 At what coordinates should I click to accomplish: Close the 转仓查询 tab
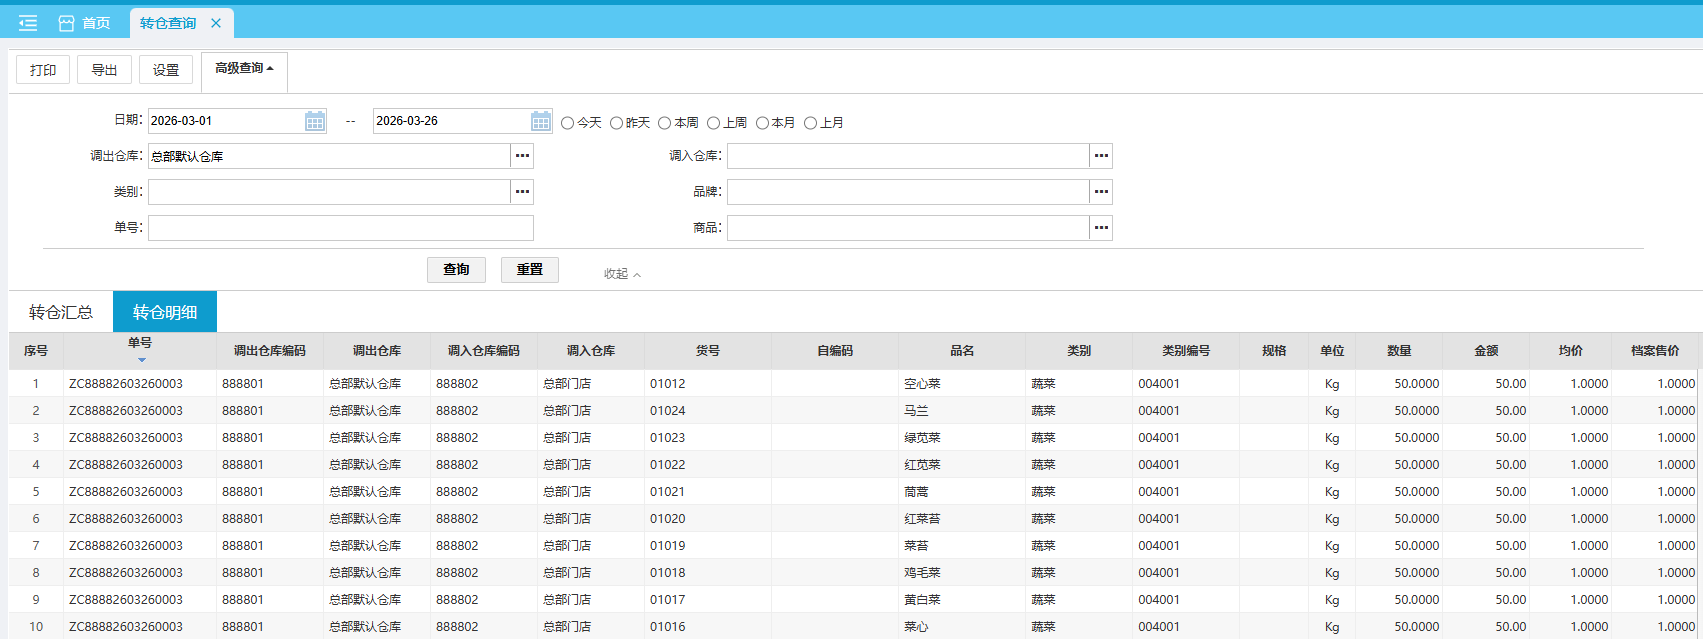[216, 23]
